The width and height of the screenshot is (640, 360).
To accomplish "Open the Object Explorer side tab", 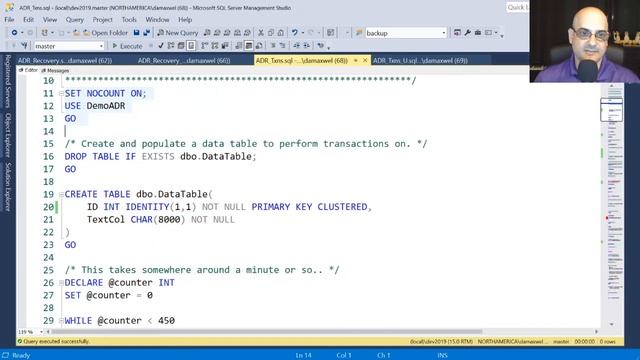I will pos(8,135).
